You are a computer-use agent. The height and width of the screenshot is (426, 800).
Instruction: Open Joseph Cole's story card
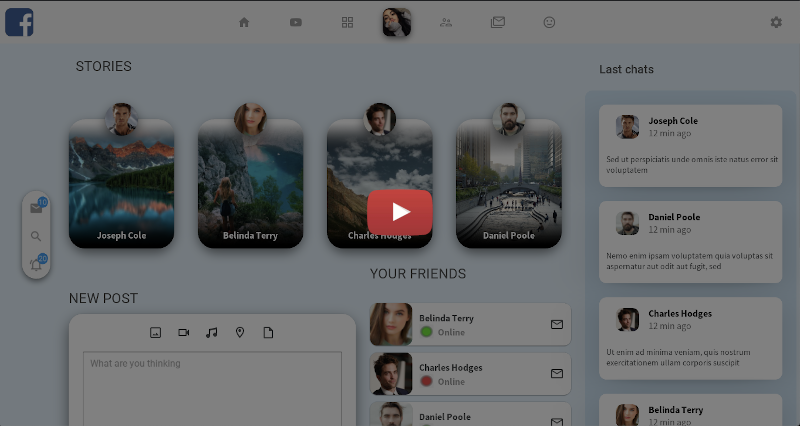(x=121, y=184)
